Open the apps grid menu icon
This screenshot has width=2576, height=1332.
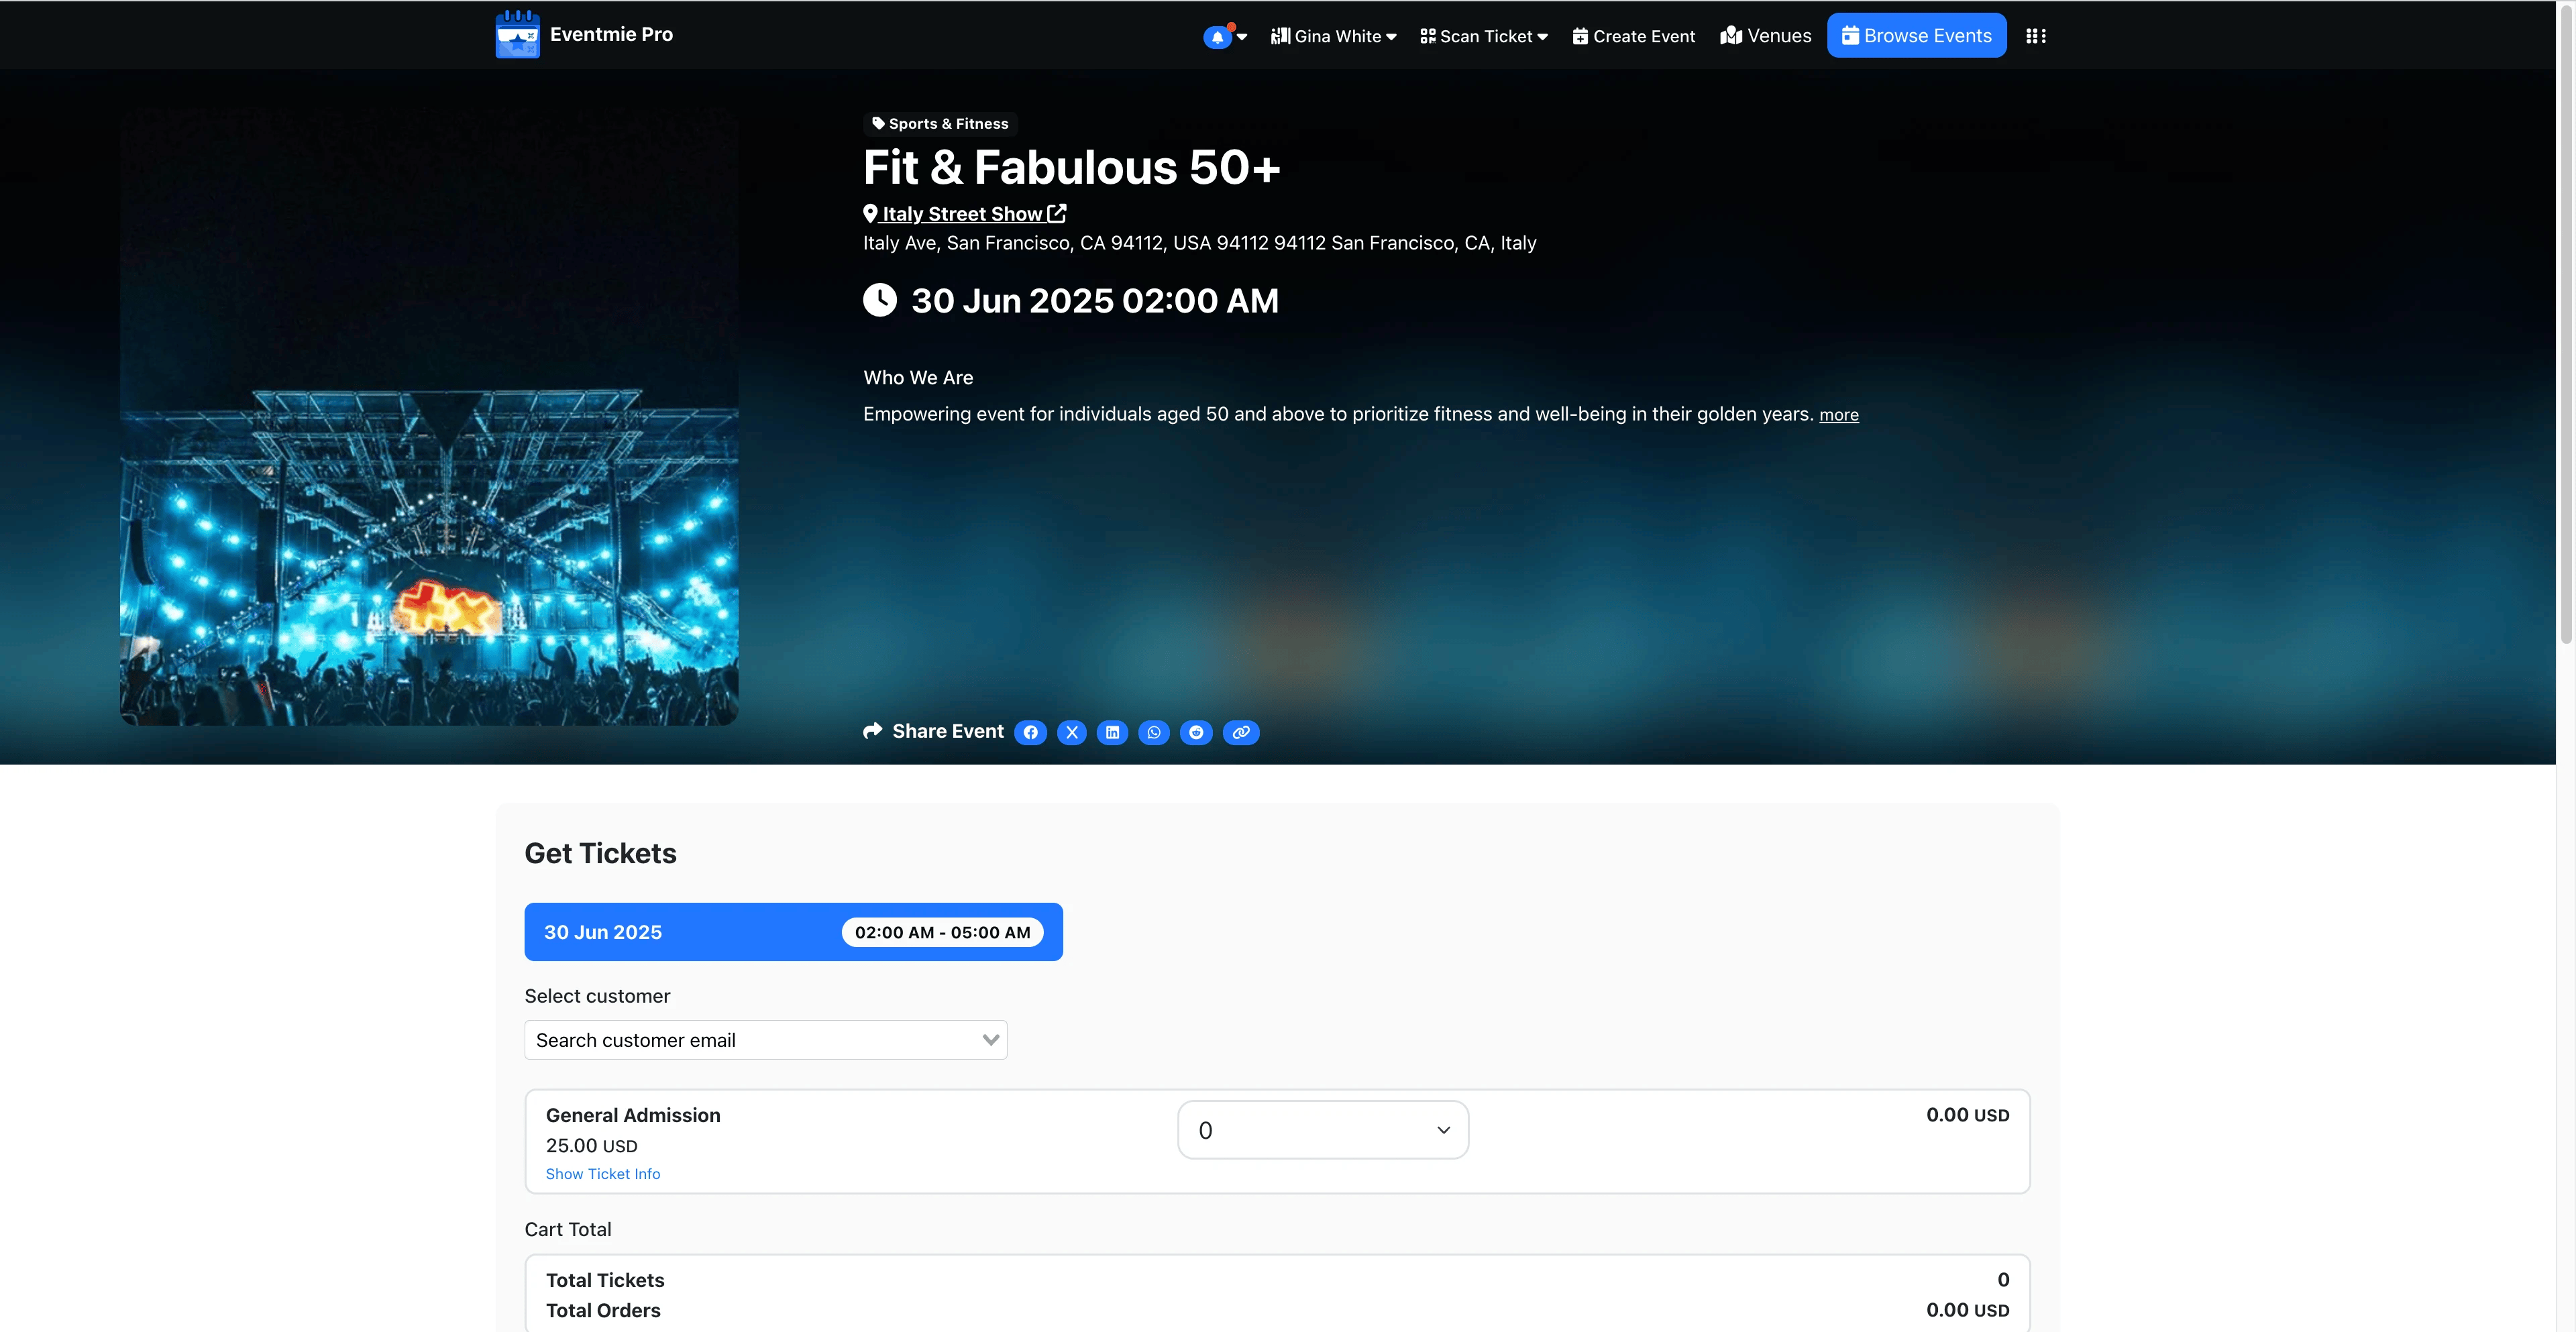click(x=2035, y=36)
